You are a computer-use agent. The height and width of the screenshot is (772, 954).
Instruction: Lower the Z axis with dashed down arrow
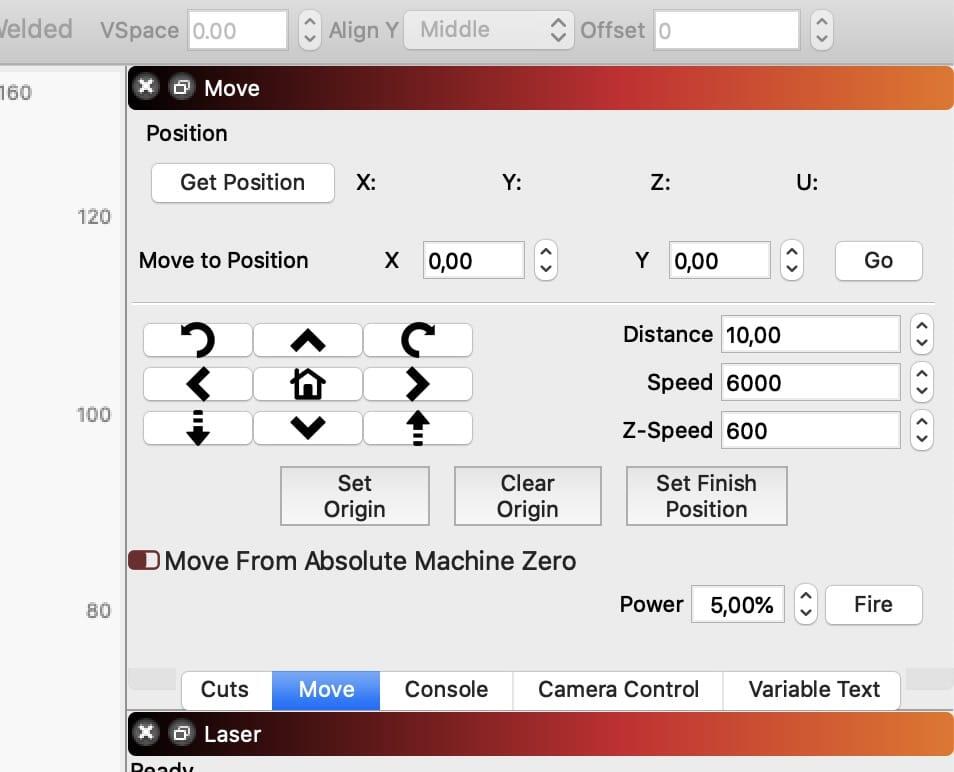pyautogui.click(x=198, y=428)
